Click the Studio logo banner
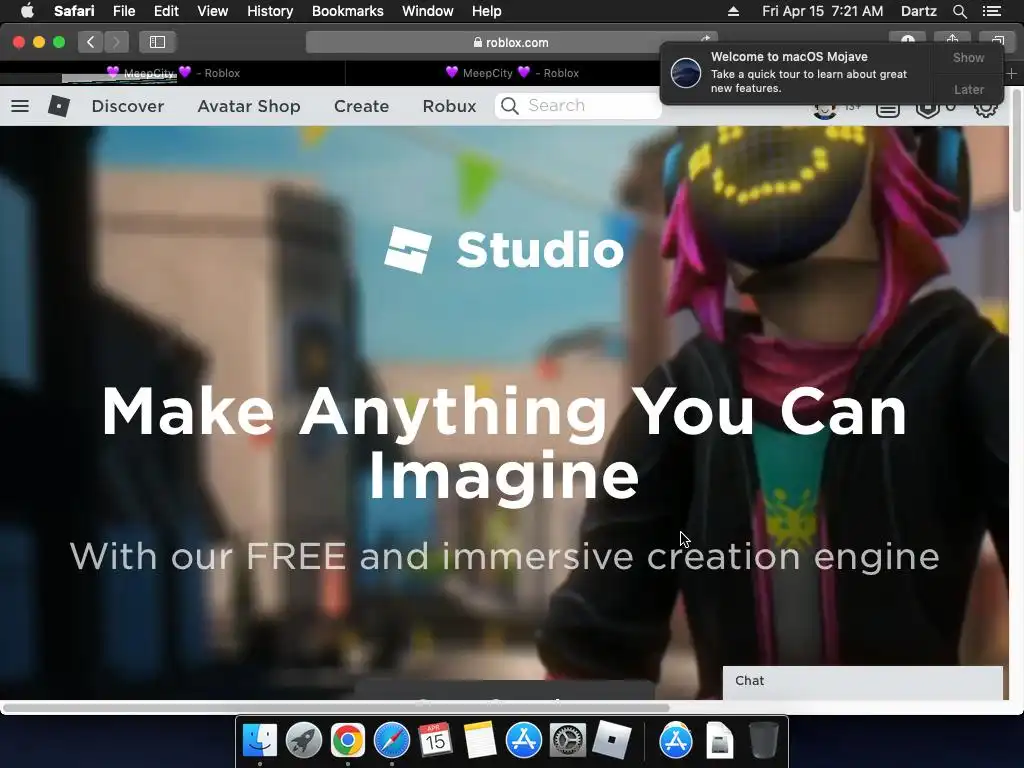The height and width of the screenshot is (768, 1024). coord(504,249)
